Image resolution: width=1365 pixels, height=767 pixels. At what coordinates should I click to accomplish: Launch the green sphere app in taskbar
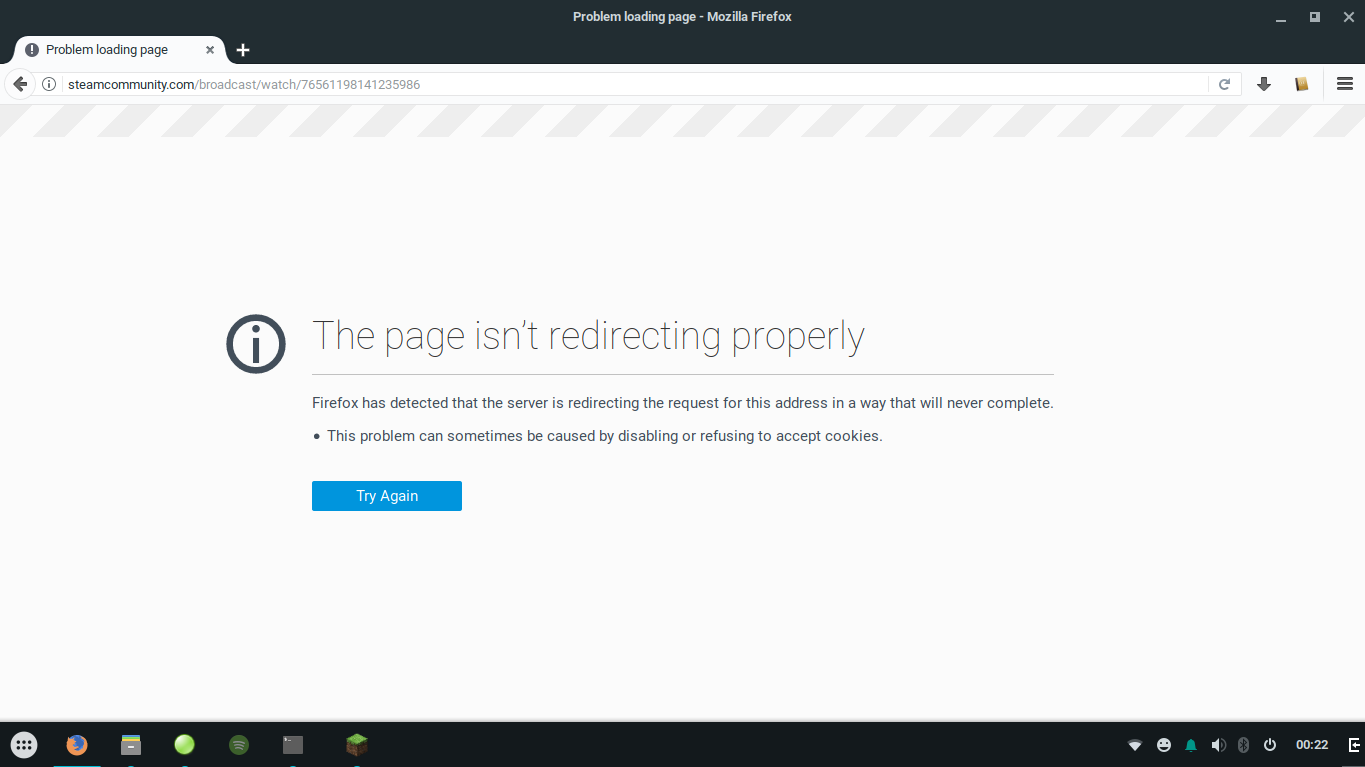pyautogui.click(x=184, y=745)
